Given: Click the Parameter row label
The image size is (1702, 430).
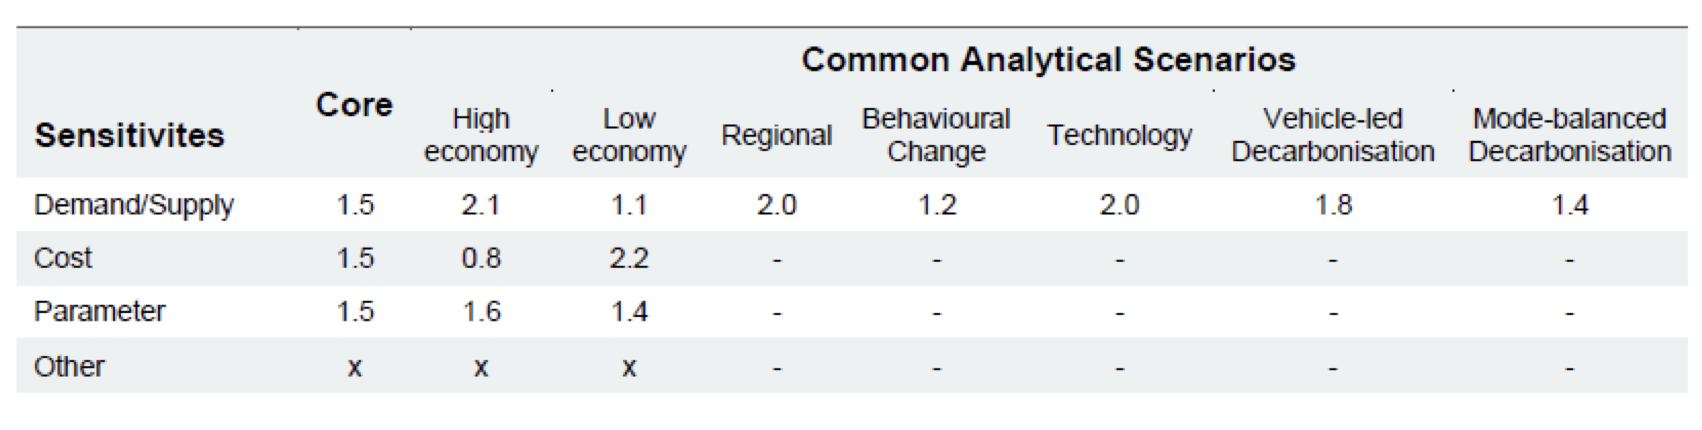Looking at the screenshot, I should [x=100, y=311].
